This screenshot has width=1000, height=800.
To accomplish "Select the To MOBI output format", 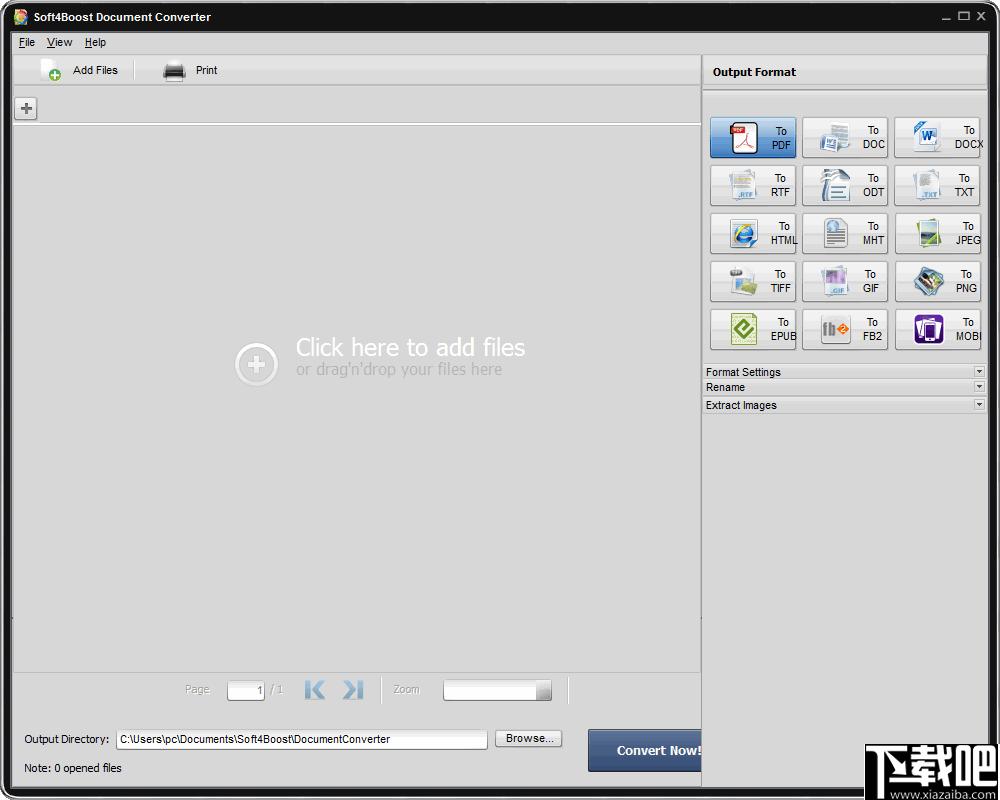I will [x=937, y=329].
